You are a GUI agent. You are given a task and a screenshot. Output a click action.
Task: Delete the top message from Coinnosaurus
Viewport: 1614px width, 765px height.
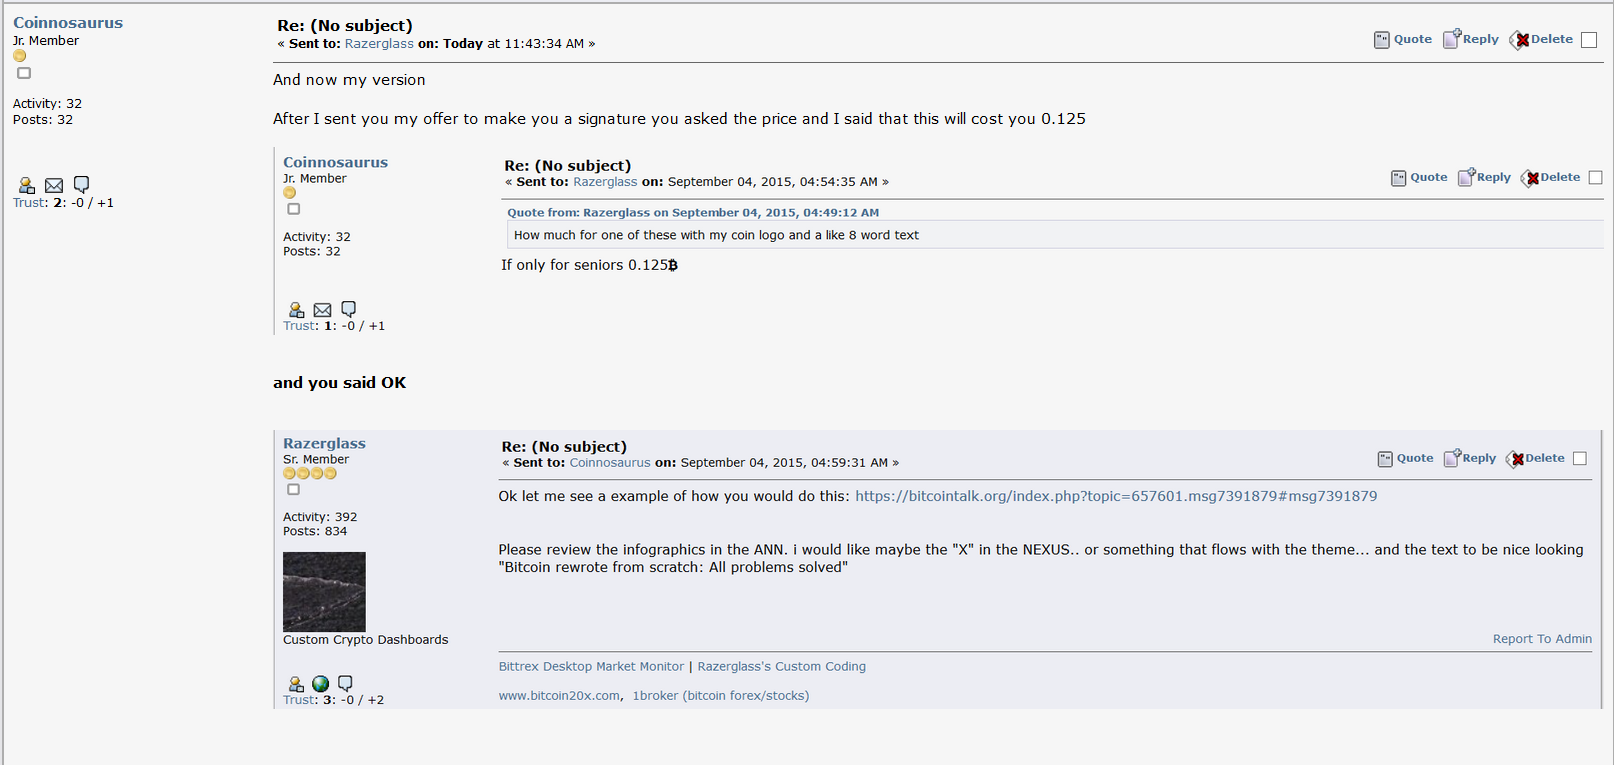tap(1541, 40)
